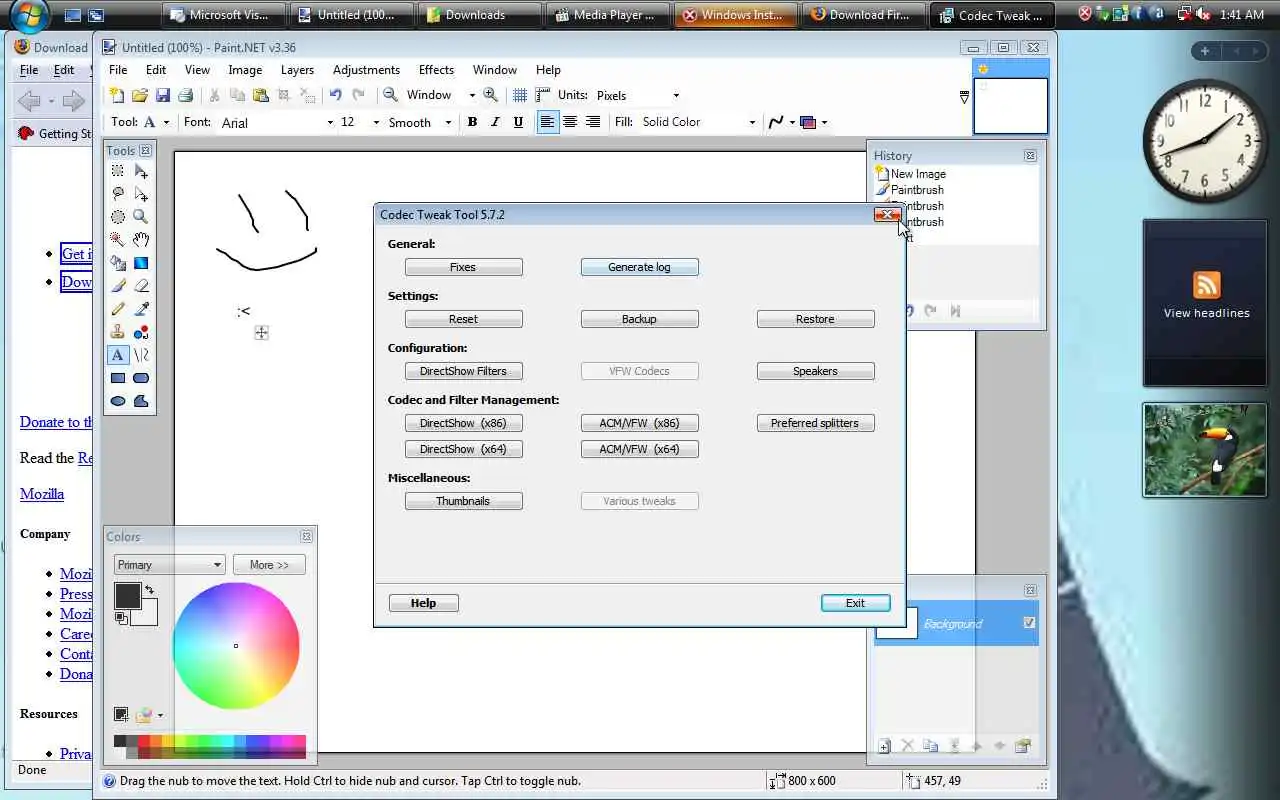The width and height of the screenshot is (1280, 800).
Task: Toggle underline text formatting
Action: point(518,122)
